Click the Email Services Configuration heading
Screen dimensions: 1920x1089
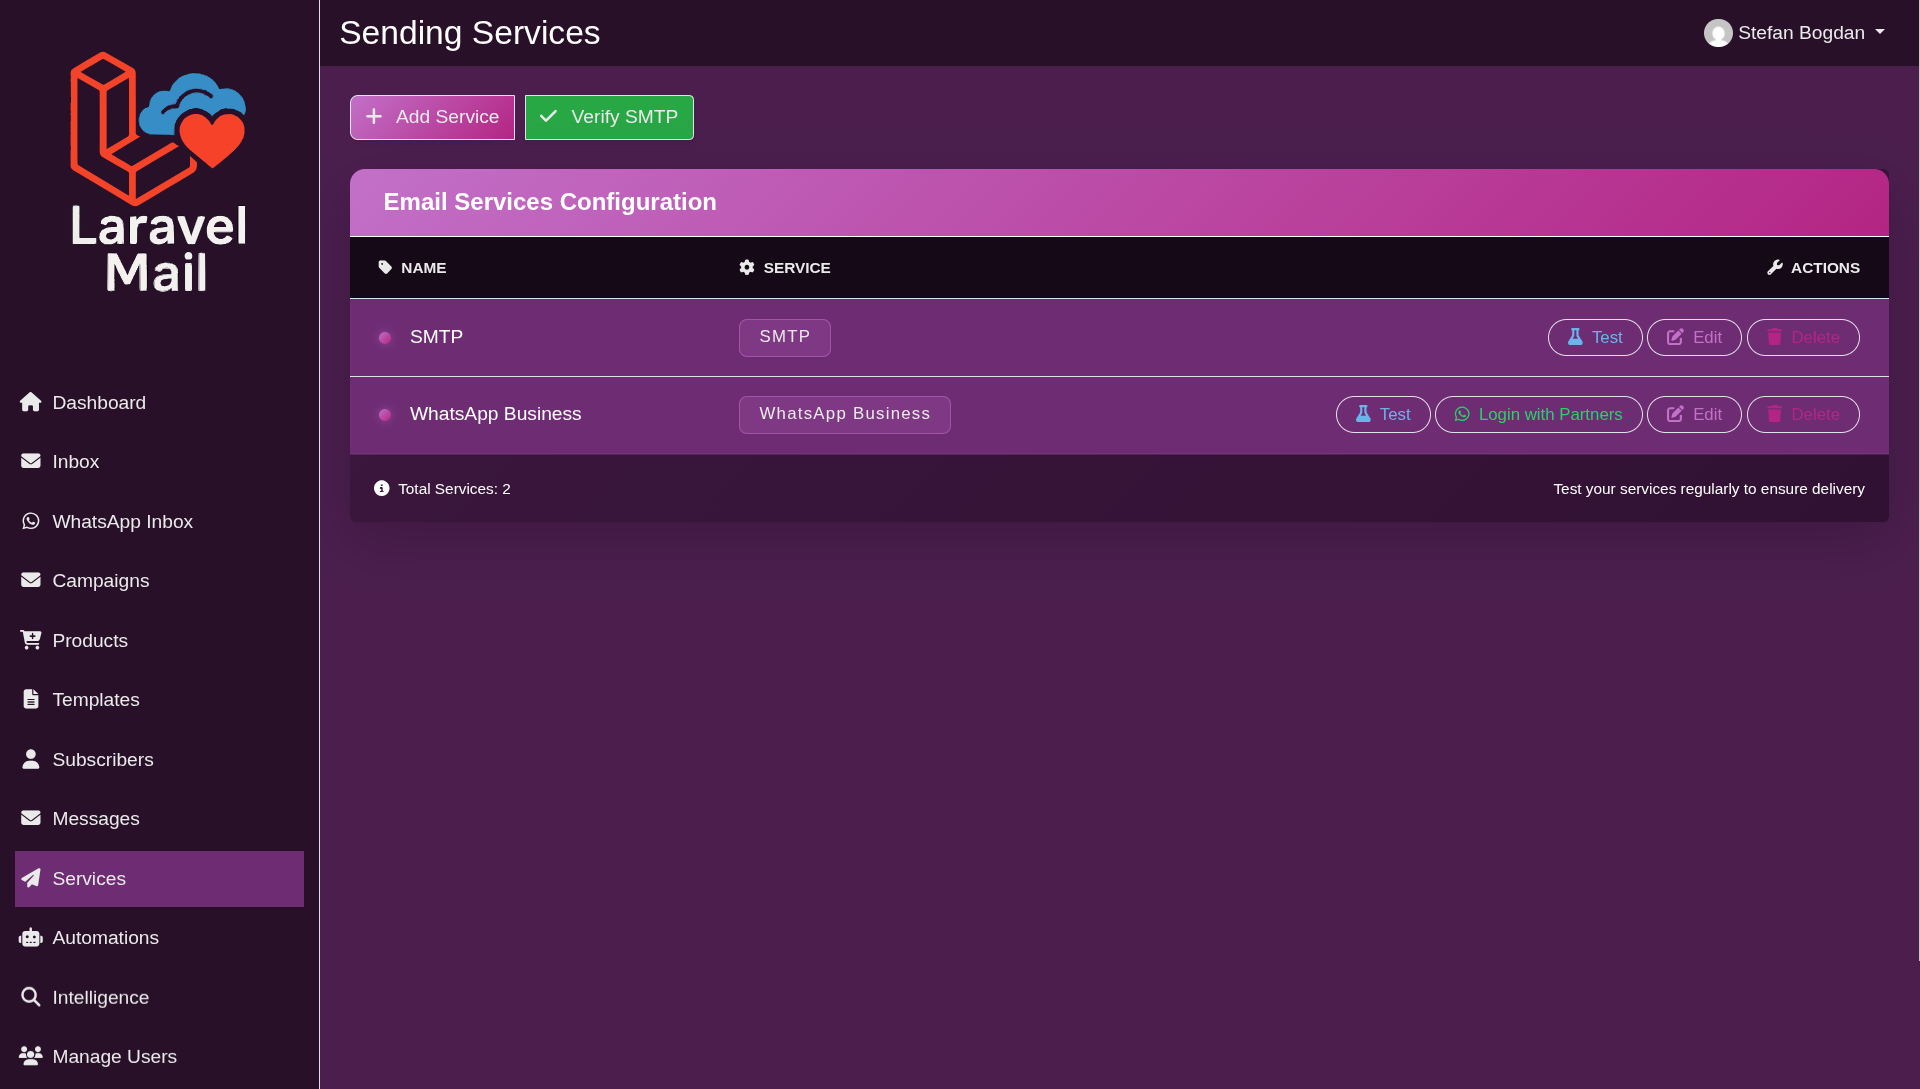(550, 202)
